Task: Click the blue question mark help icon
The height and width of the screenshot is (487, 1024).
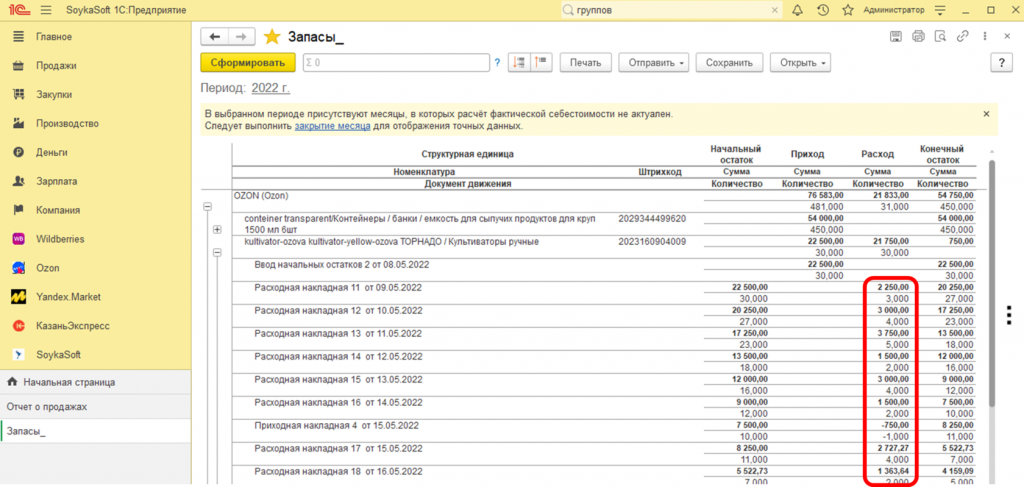Action: (497, 63)
